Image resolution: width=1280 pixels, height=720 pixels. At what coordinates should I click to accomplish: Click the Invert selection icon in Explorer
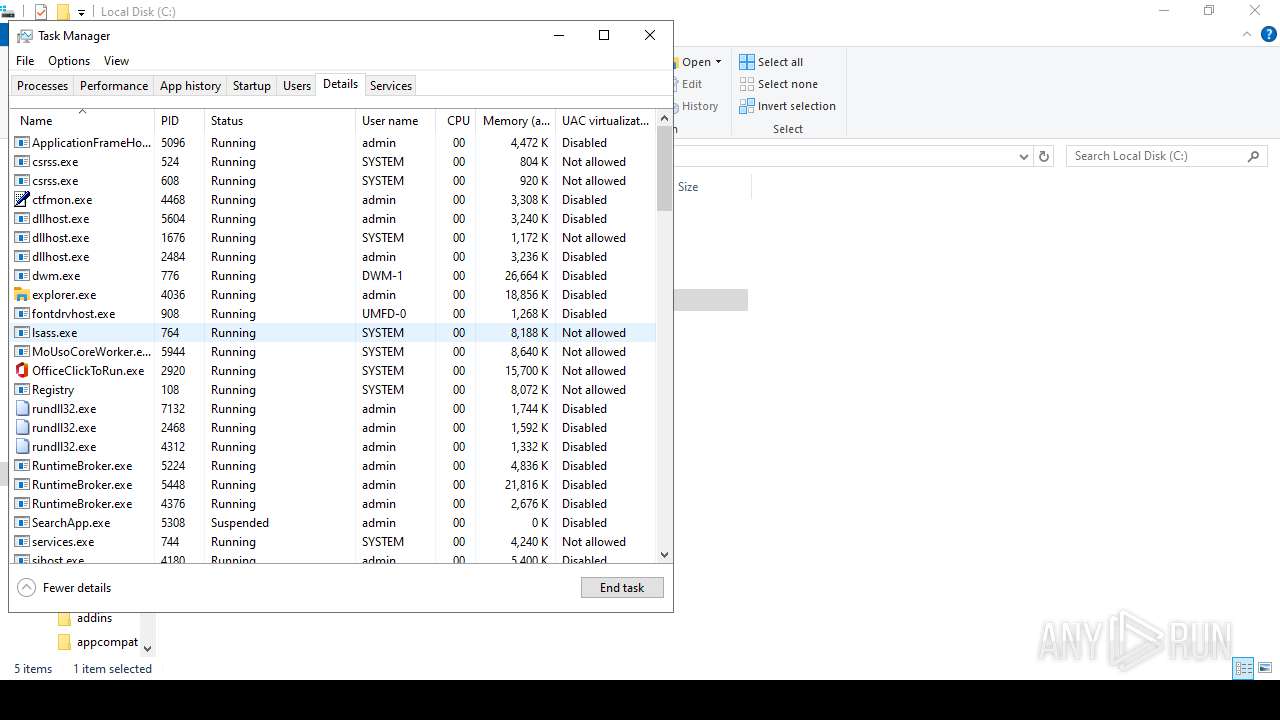(747, 106)
